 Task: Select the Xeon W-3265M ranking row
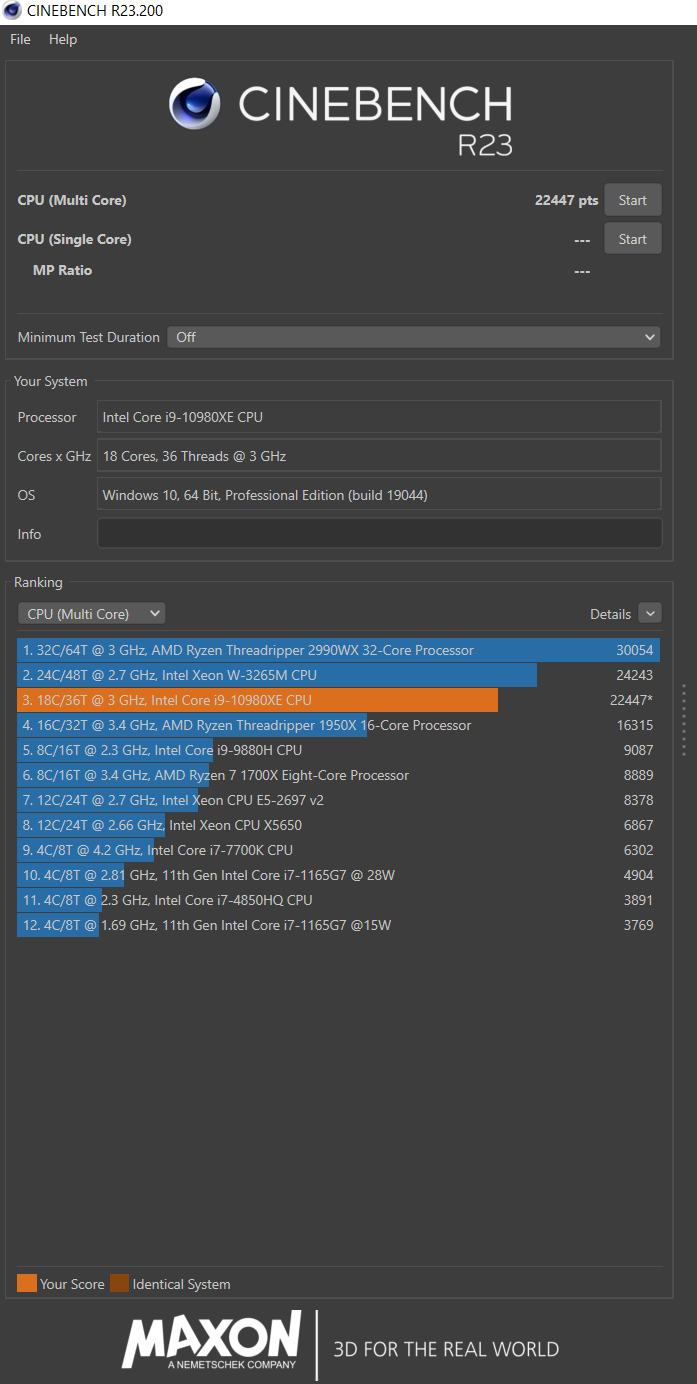(x=339, y=675)
